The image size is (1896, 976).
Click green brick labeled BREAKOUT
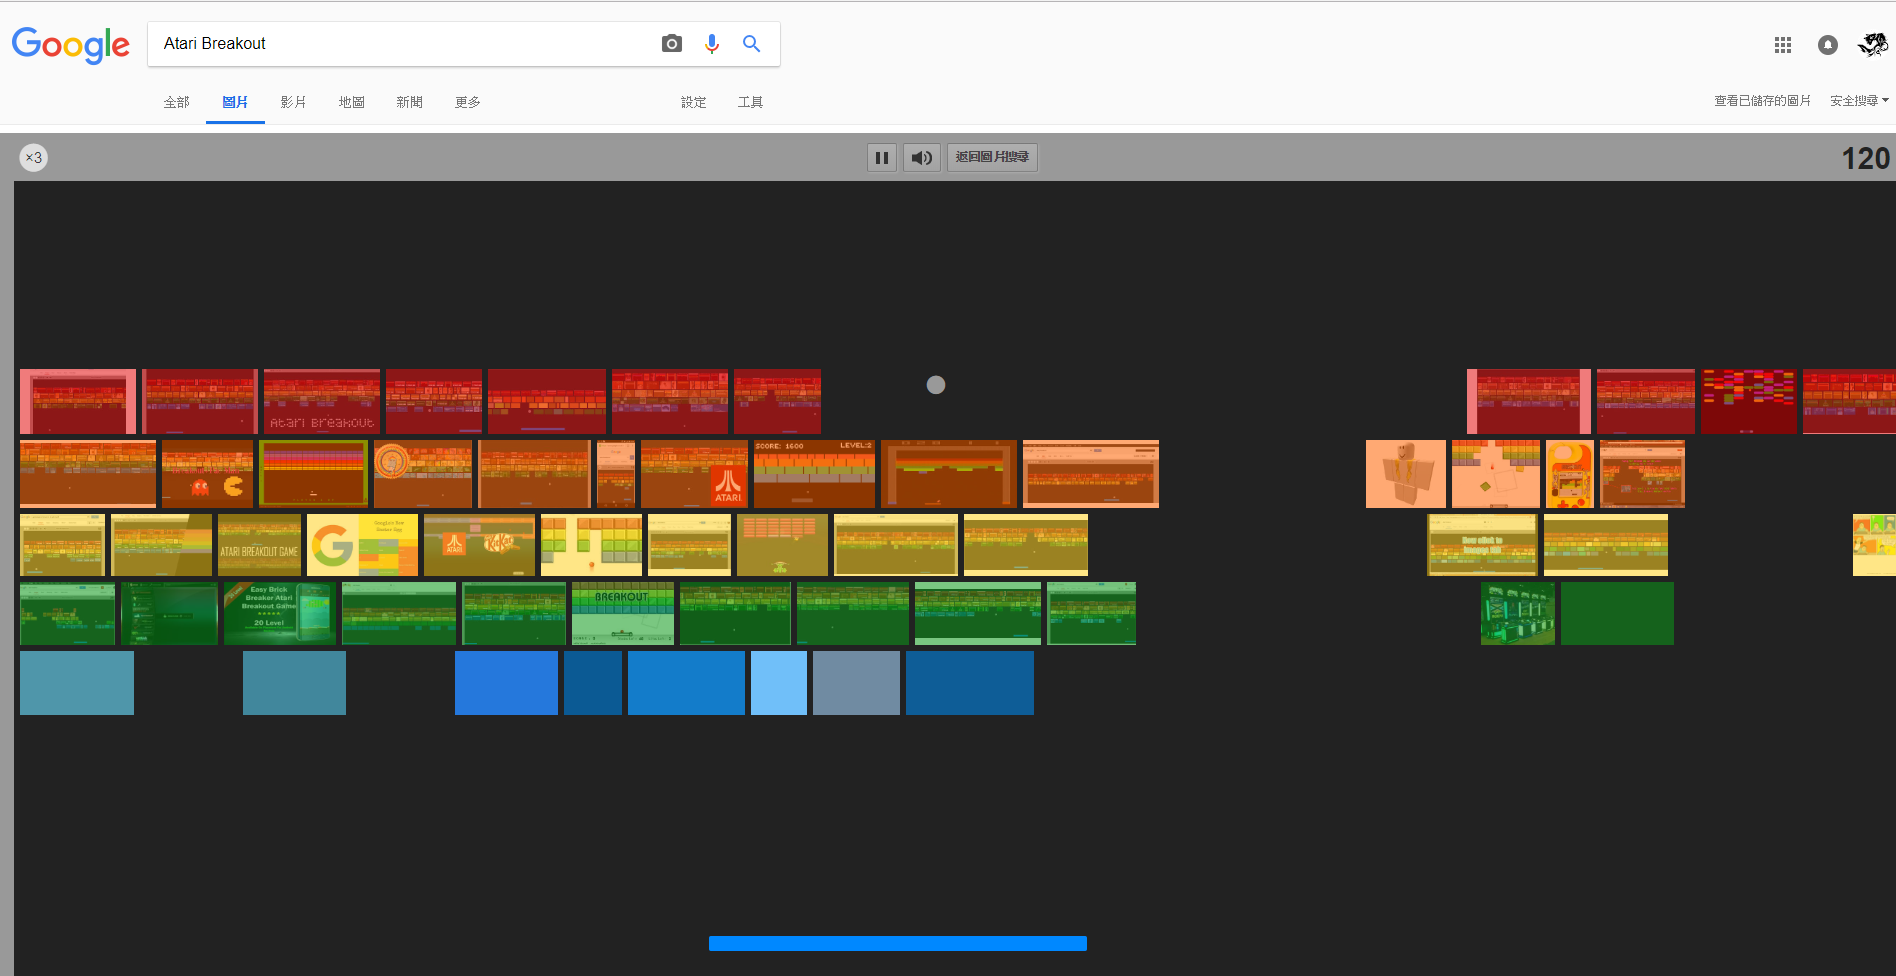(x=623, y=613)
